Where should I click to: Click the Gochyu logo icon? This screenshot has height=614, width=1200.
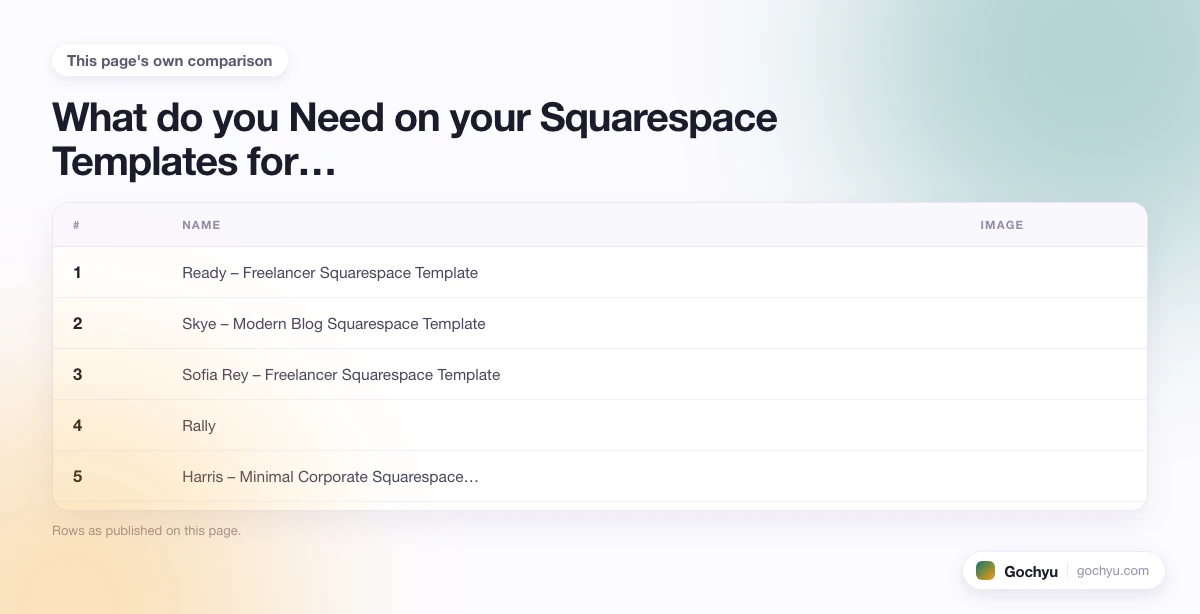[x=985, y=571]
